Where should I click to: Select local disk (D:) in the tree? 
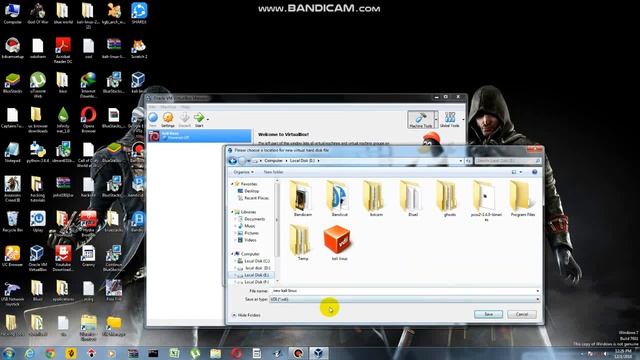point(253,268)
